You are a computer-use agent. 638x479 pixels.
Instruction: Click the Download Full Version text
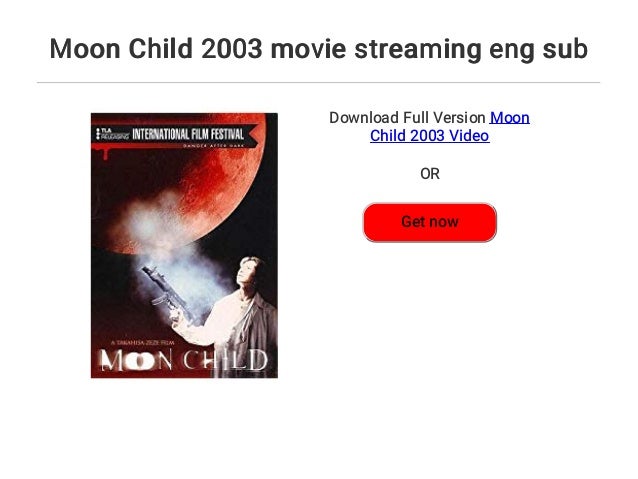click(407, 118)
